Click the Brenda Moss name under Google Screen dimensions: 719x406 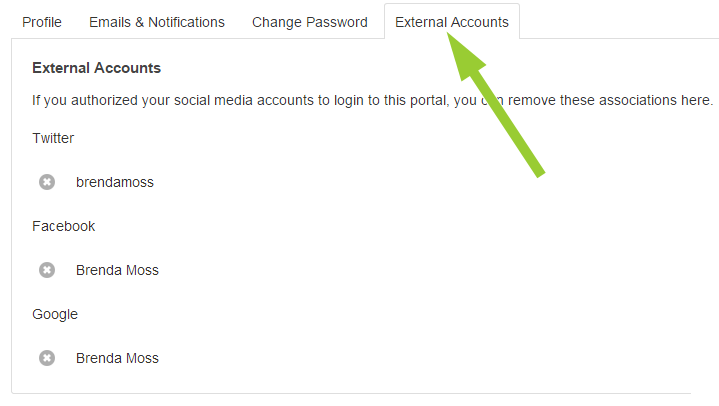[x=117, y=358]
